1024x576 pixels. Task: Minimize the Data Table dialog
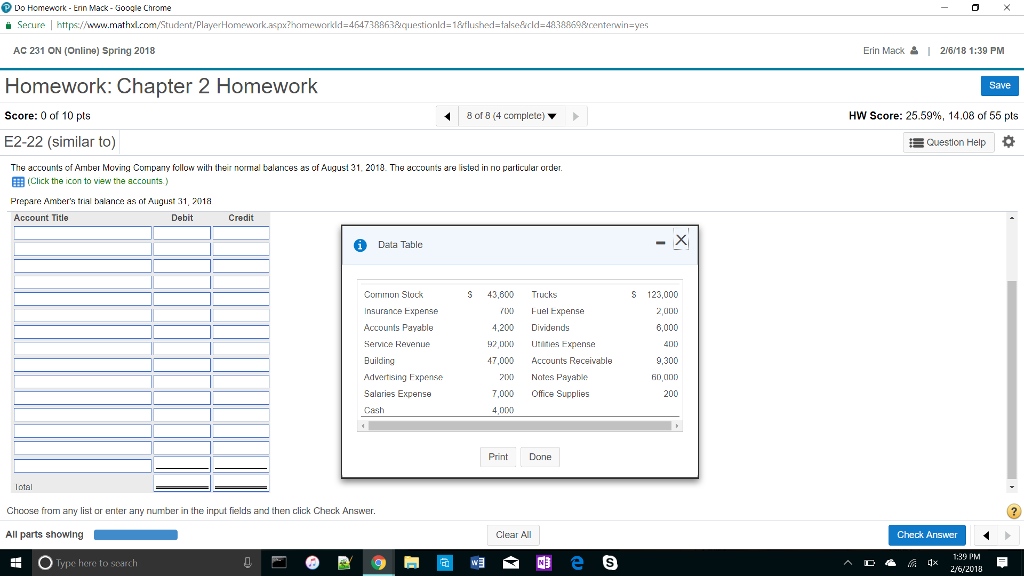(x=661, y=242)
